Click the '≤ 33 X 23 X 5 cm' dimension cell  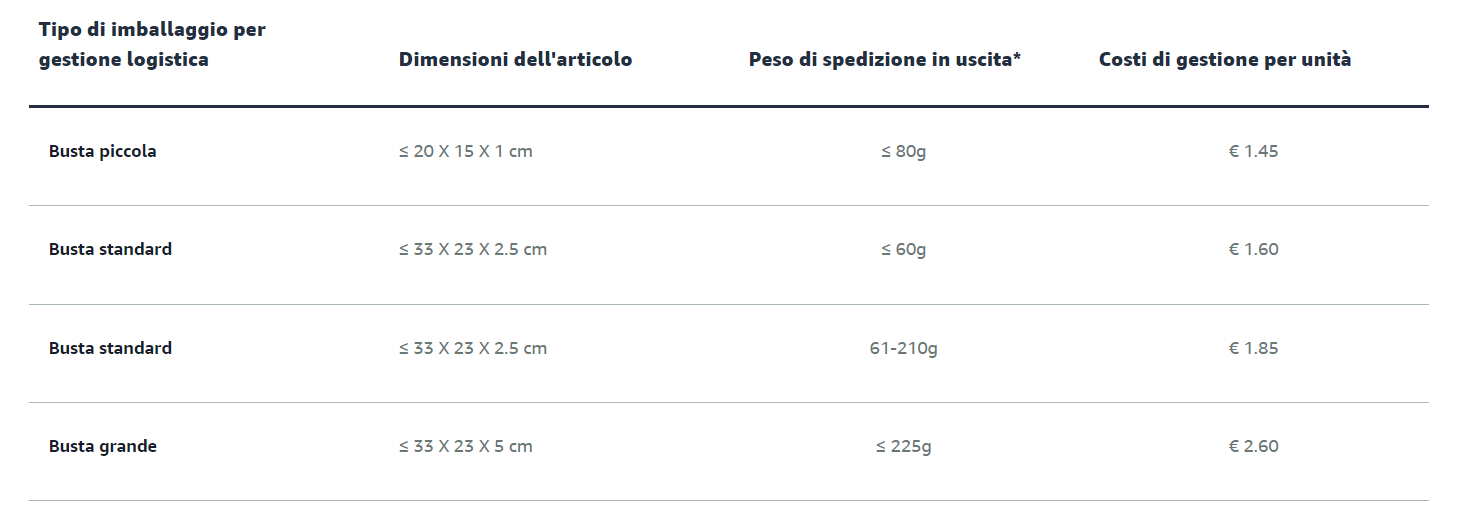466,447
